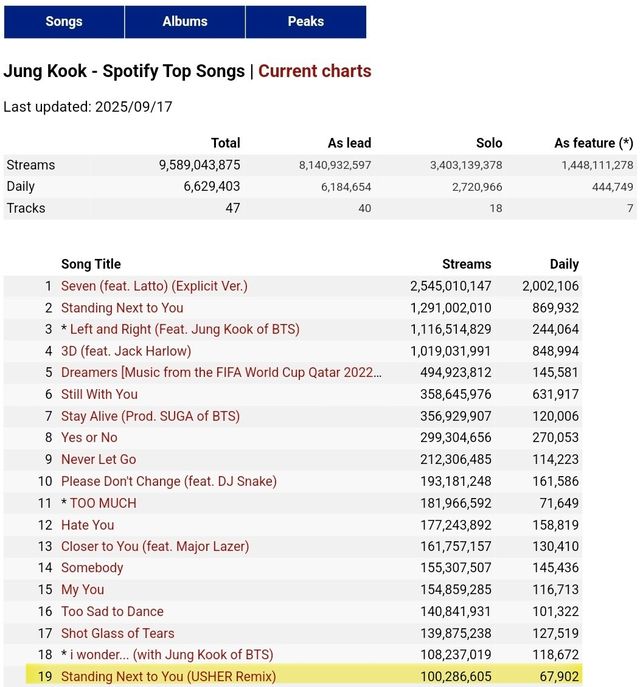Open Dreamers FIFA World Cup song
The width and height of the screenshot is (640, 687).
coord(221,373)
